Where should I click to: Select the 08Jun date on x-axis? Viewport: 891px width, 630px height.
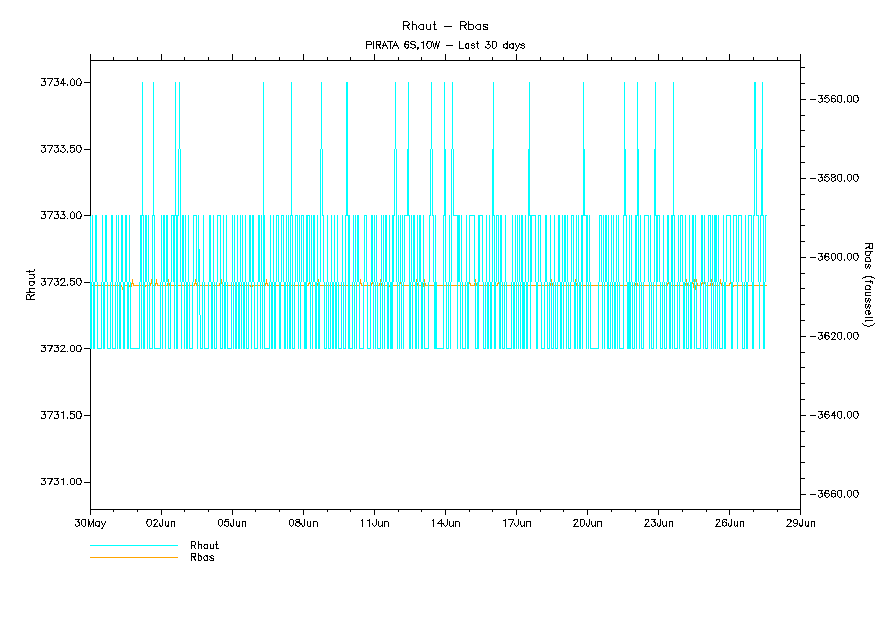coord(303,522)
